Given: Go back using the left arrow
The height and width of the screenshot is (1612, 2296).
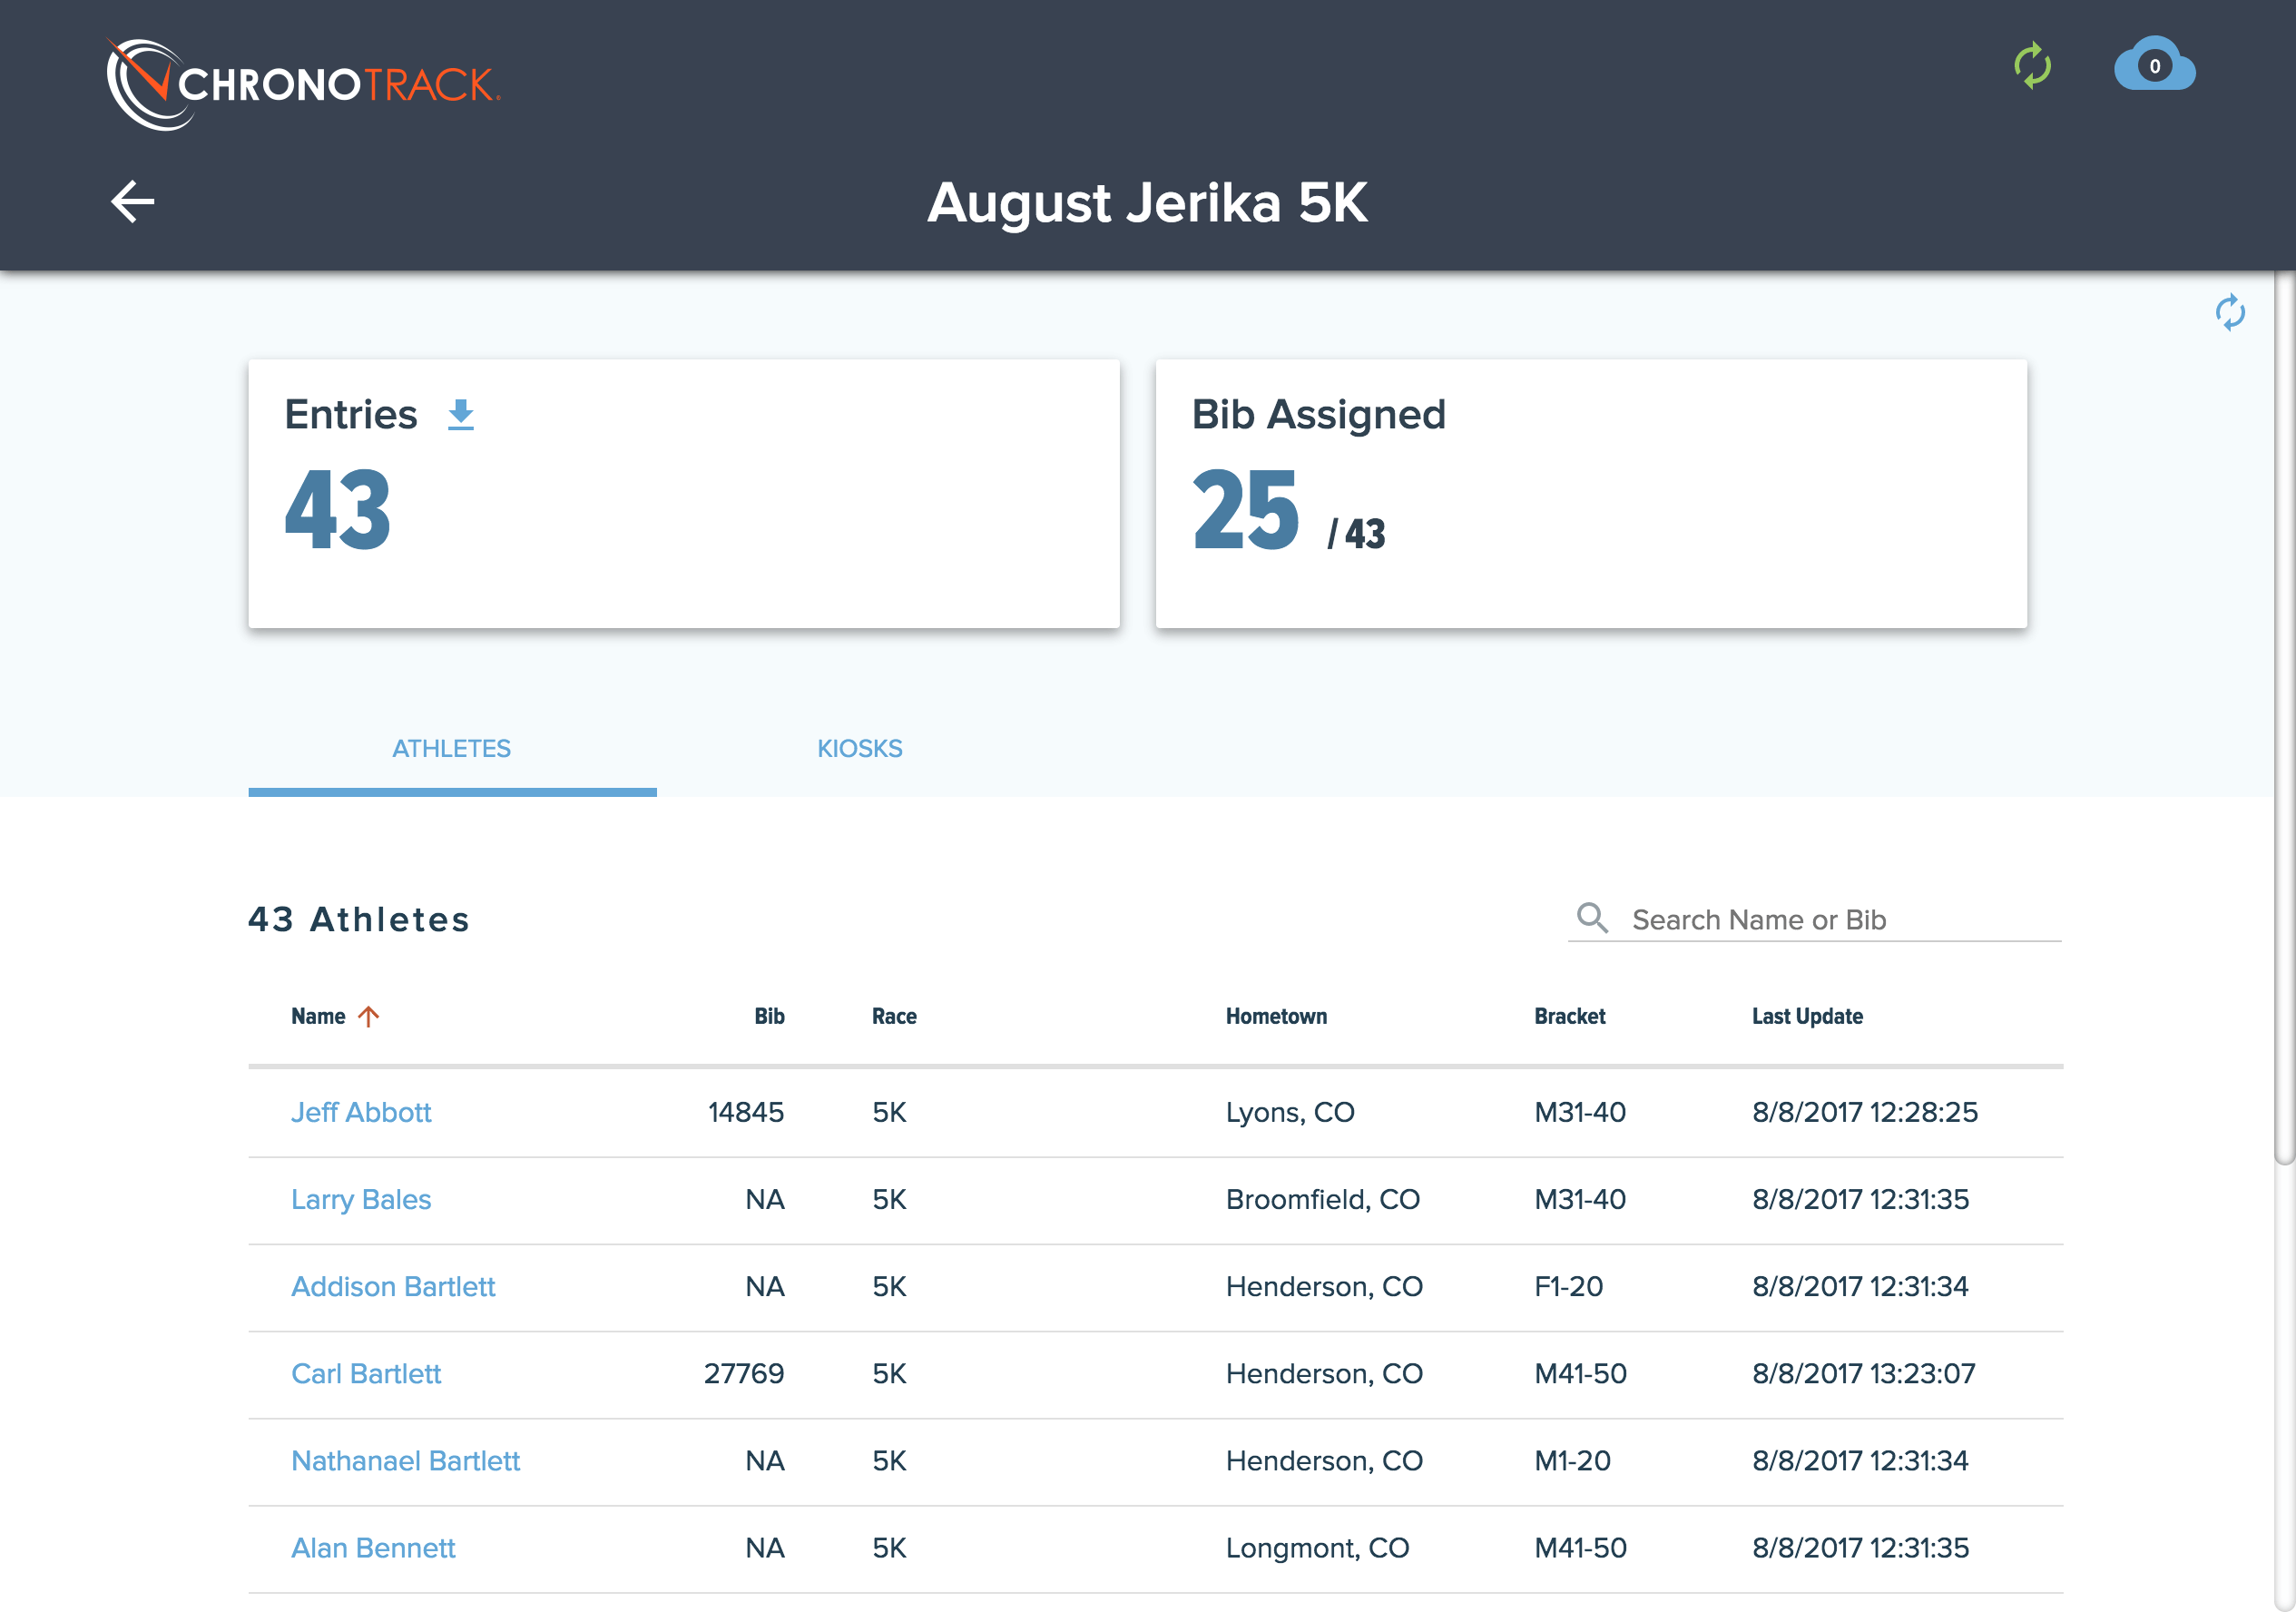Looking at the screenshot, I should click(132, 201).
